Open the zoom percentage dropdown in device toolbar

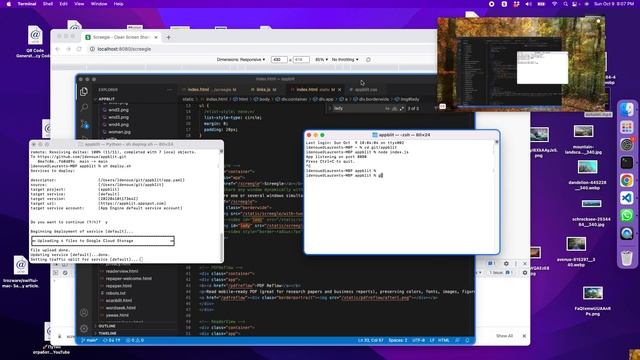click(x=321, y=60)
